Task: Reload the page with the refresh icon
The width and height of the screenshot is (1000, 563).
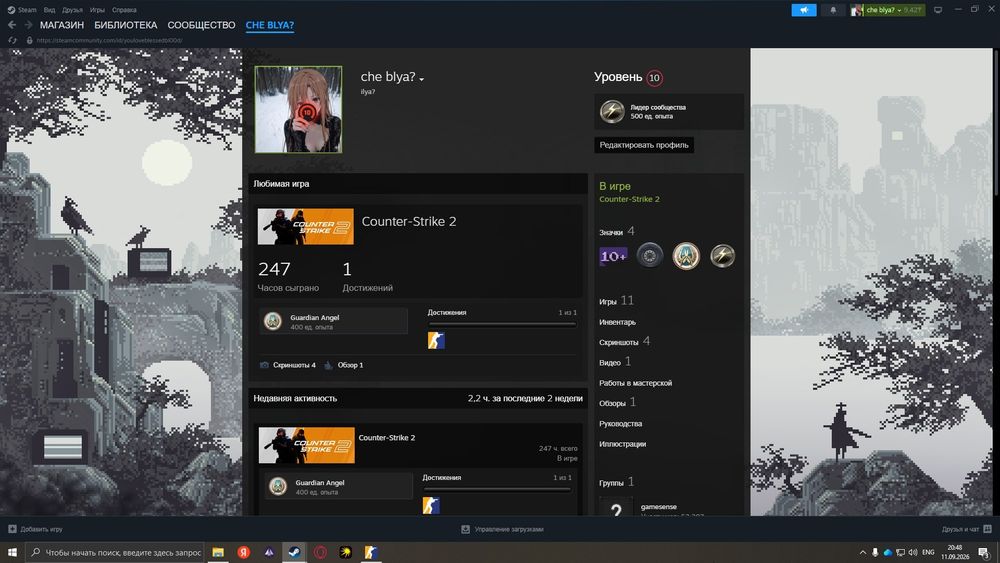Action: 12,40
